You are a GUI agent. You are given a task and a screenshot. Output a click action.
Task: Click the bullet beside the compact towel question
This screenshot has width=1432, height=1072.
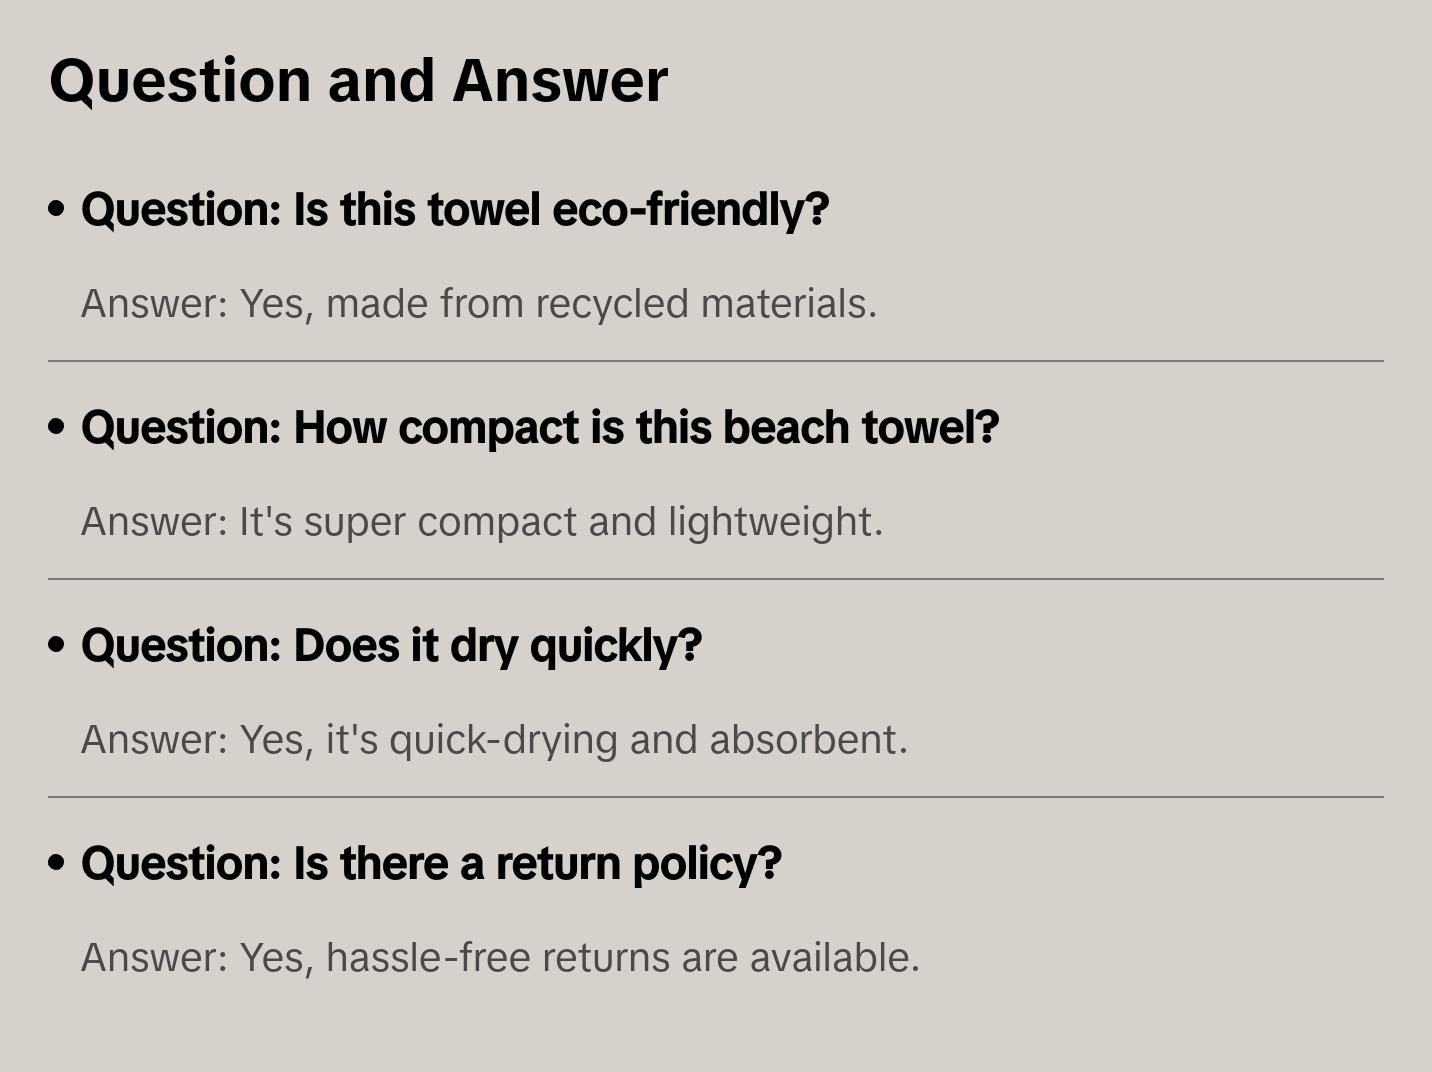(57, 428)
